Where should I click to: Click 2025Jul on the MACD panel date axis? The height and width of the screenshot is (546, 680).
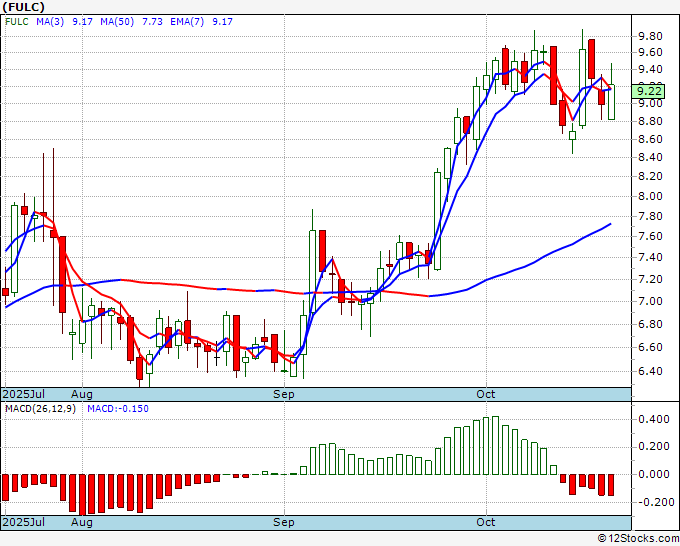click(x=23, y=522)
